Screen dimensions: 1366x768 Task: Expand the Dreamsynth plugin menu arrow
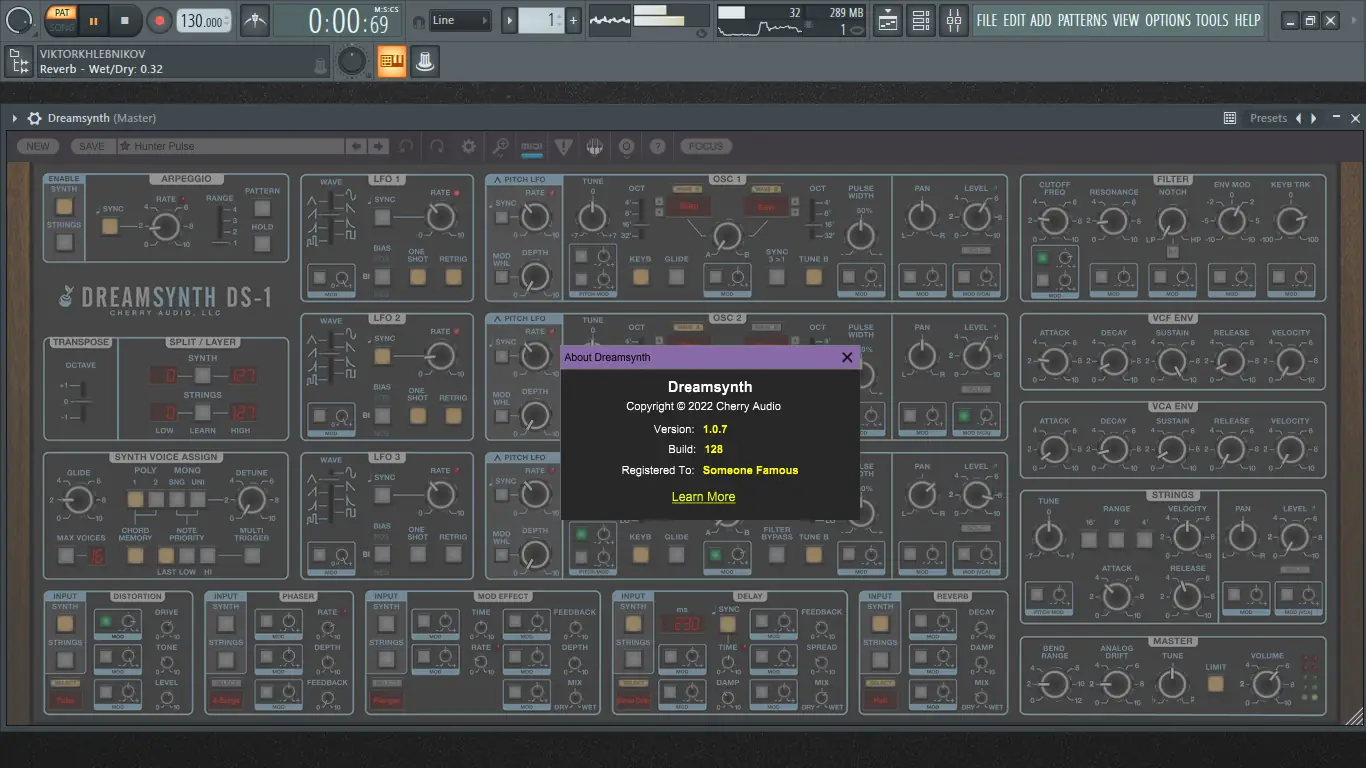(x=15, y=118)
